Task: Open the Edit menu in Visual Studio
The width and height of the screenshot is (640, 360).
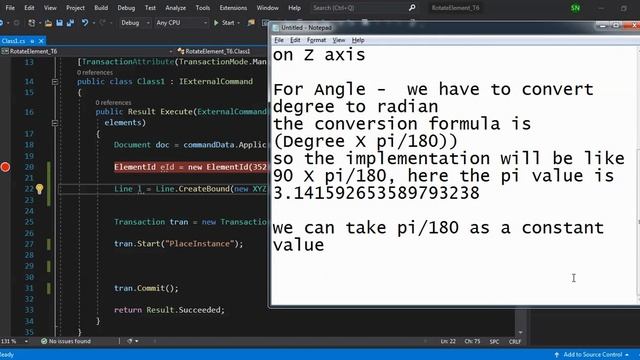Action: 29,8
